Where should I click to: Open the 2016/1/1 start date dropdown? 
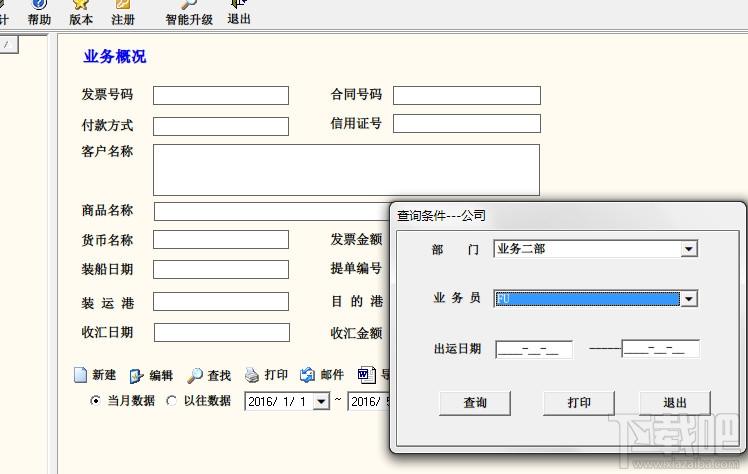321,402
